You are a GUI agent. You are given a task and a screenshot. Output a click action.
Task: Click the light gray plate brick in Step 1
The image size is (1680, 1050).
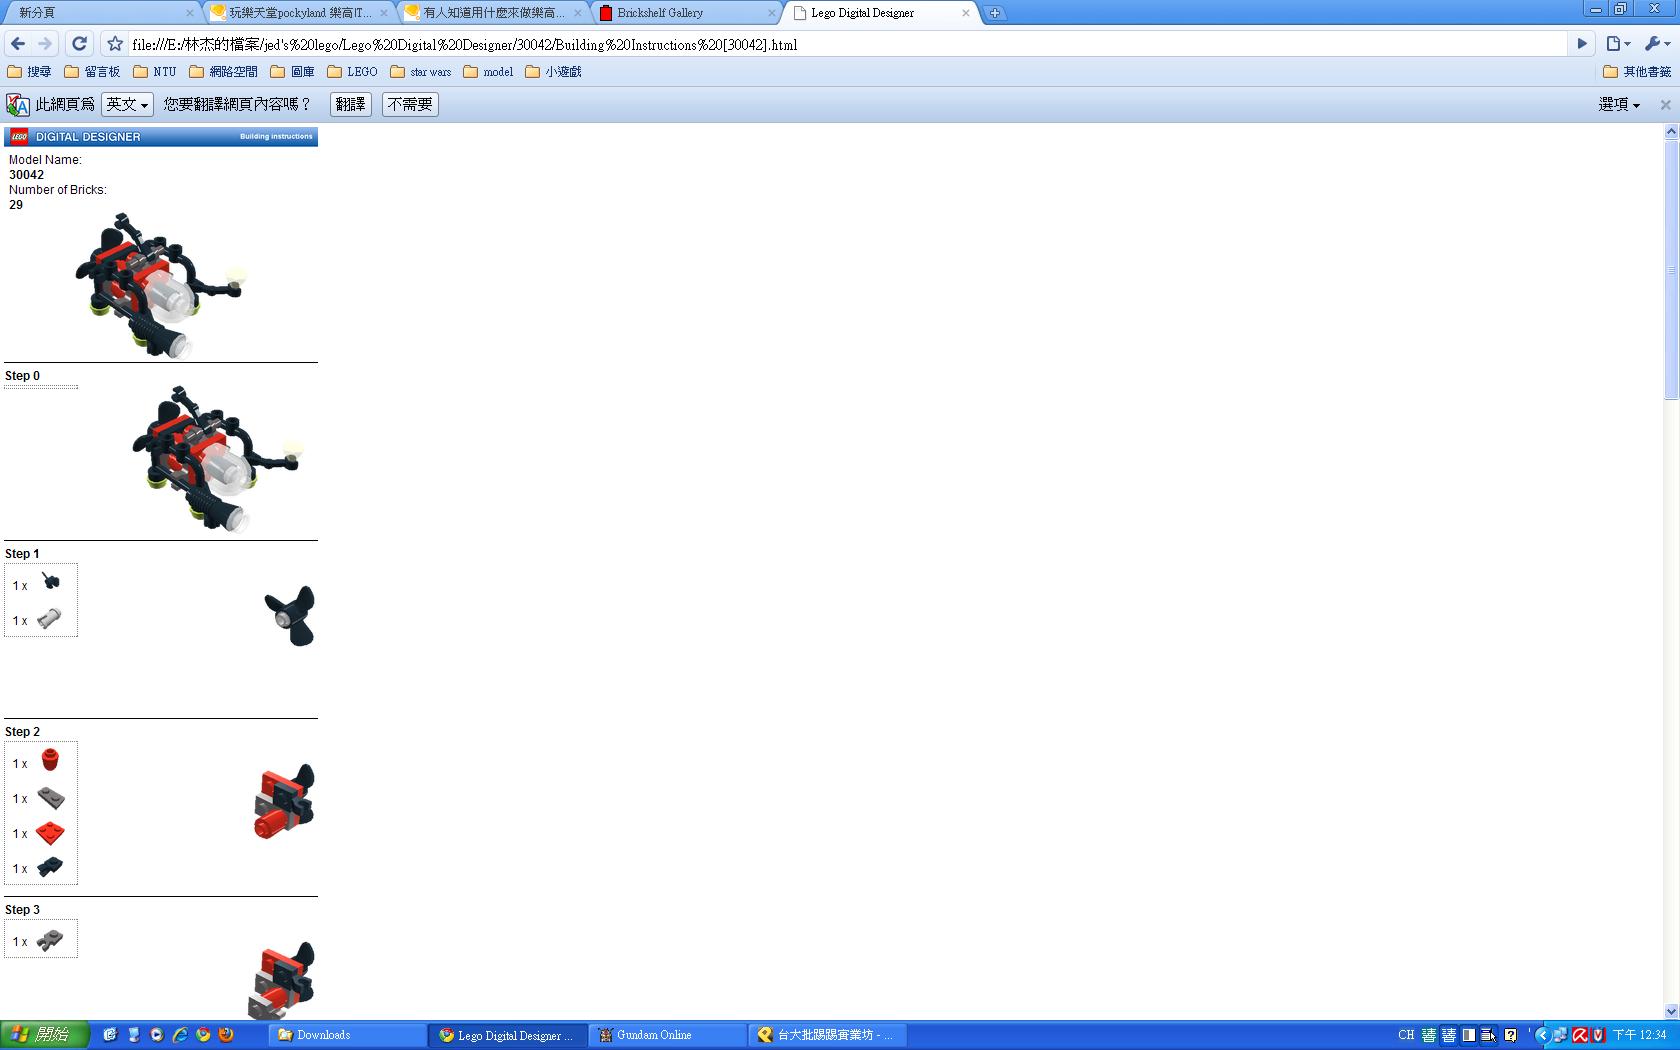click(49, 620)
